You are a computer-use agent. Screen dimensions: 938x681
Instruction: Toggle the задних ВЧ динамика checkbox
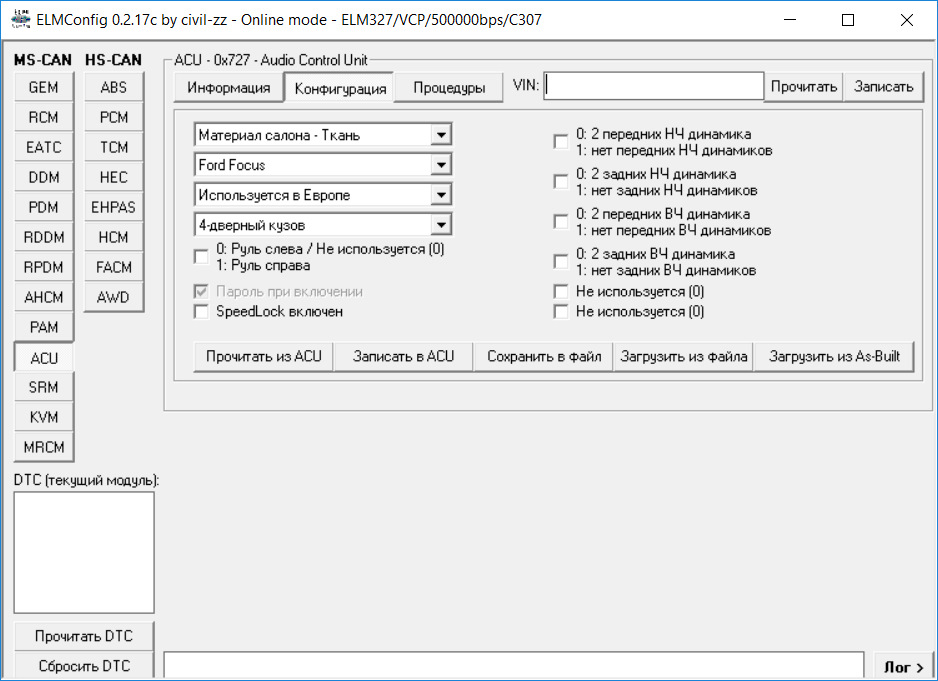pyautogui.click(x=561, y=262)
